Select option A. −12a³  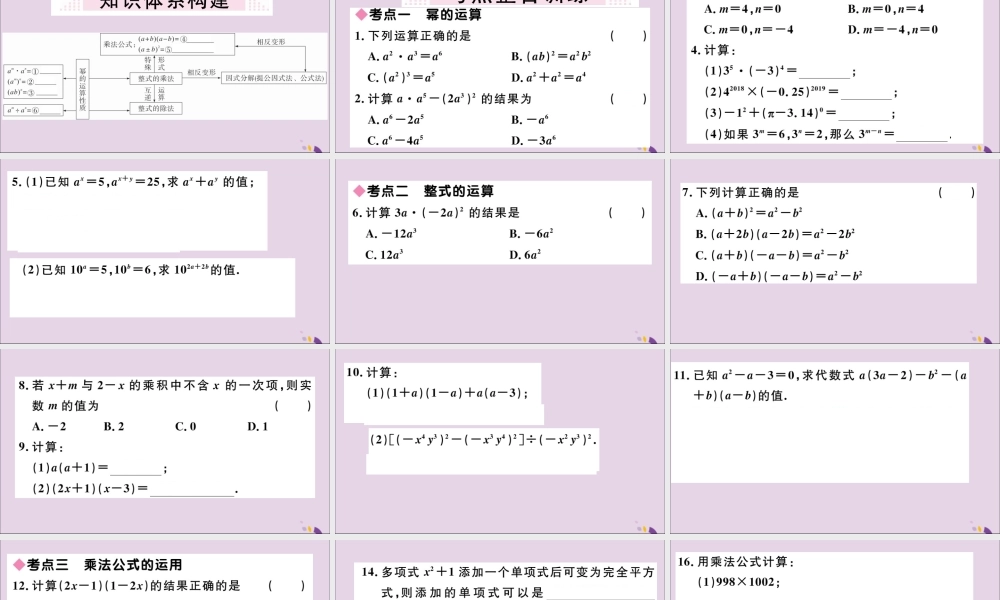point(391,234)
